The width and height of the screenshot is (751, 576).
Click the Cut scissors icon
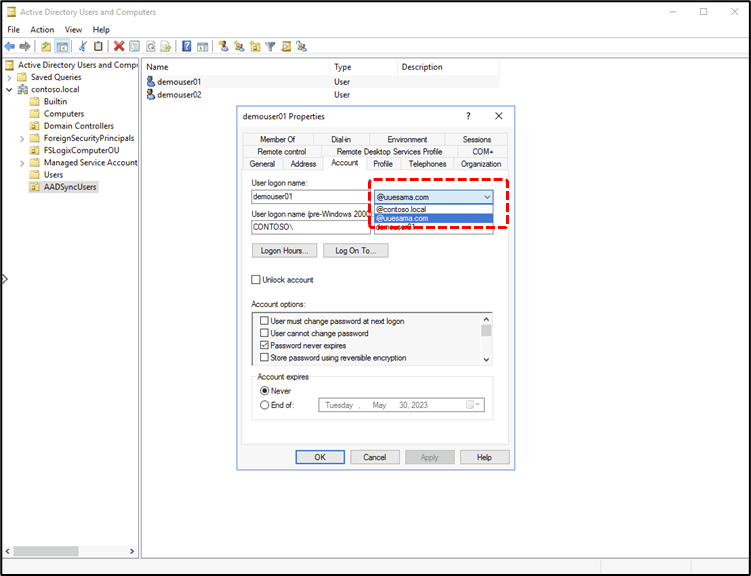(x=83, y=46)
